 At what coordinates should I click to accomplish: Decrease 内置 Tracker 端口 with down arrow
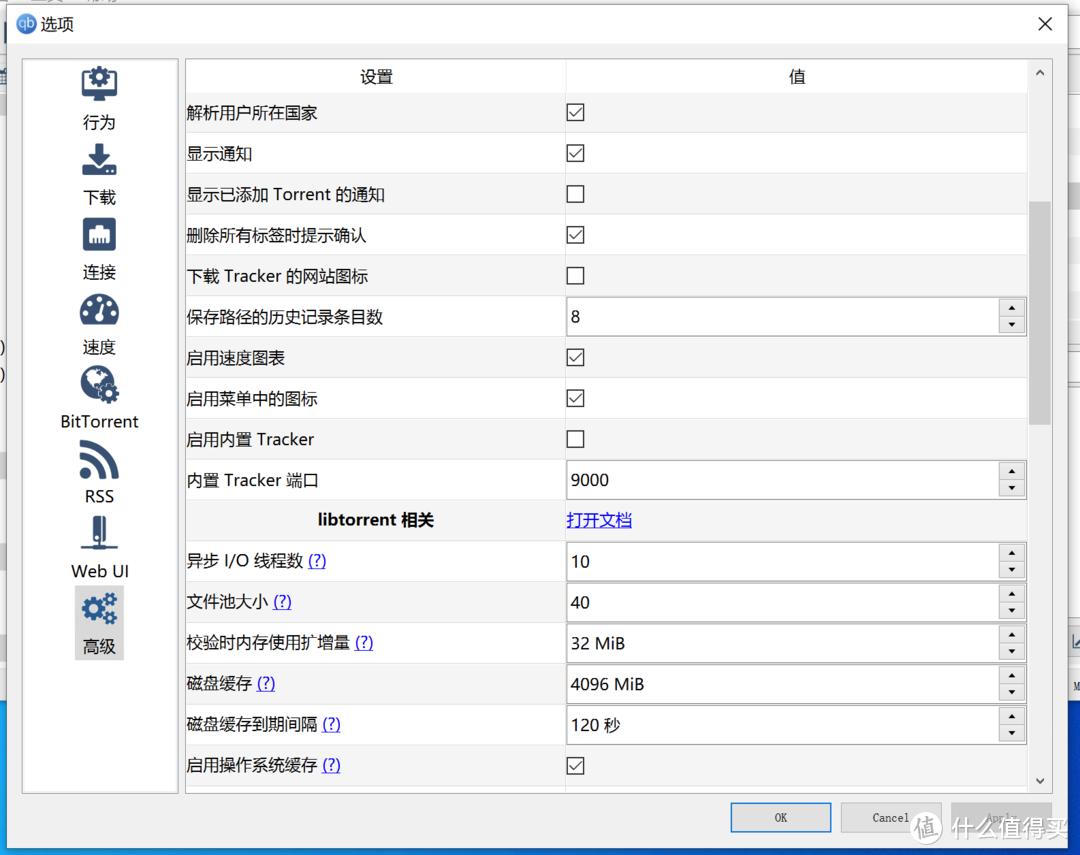coord(1012,488)
